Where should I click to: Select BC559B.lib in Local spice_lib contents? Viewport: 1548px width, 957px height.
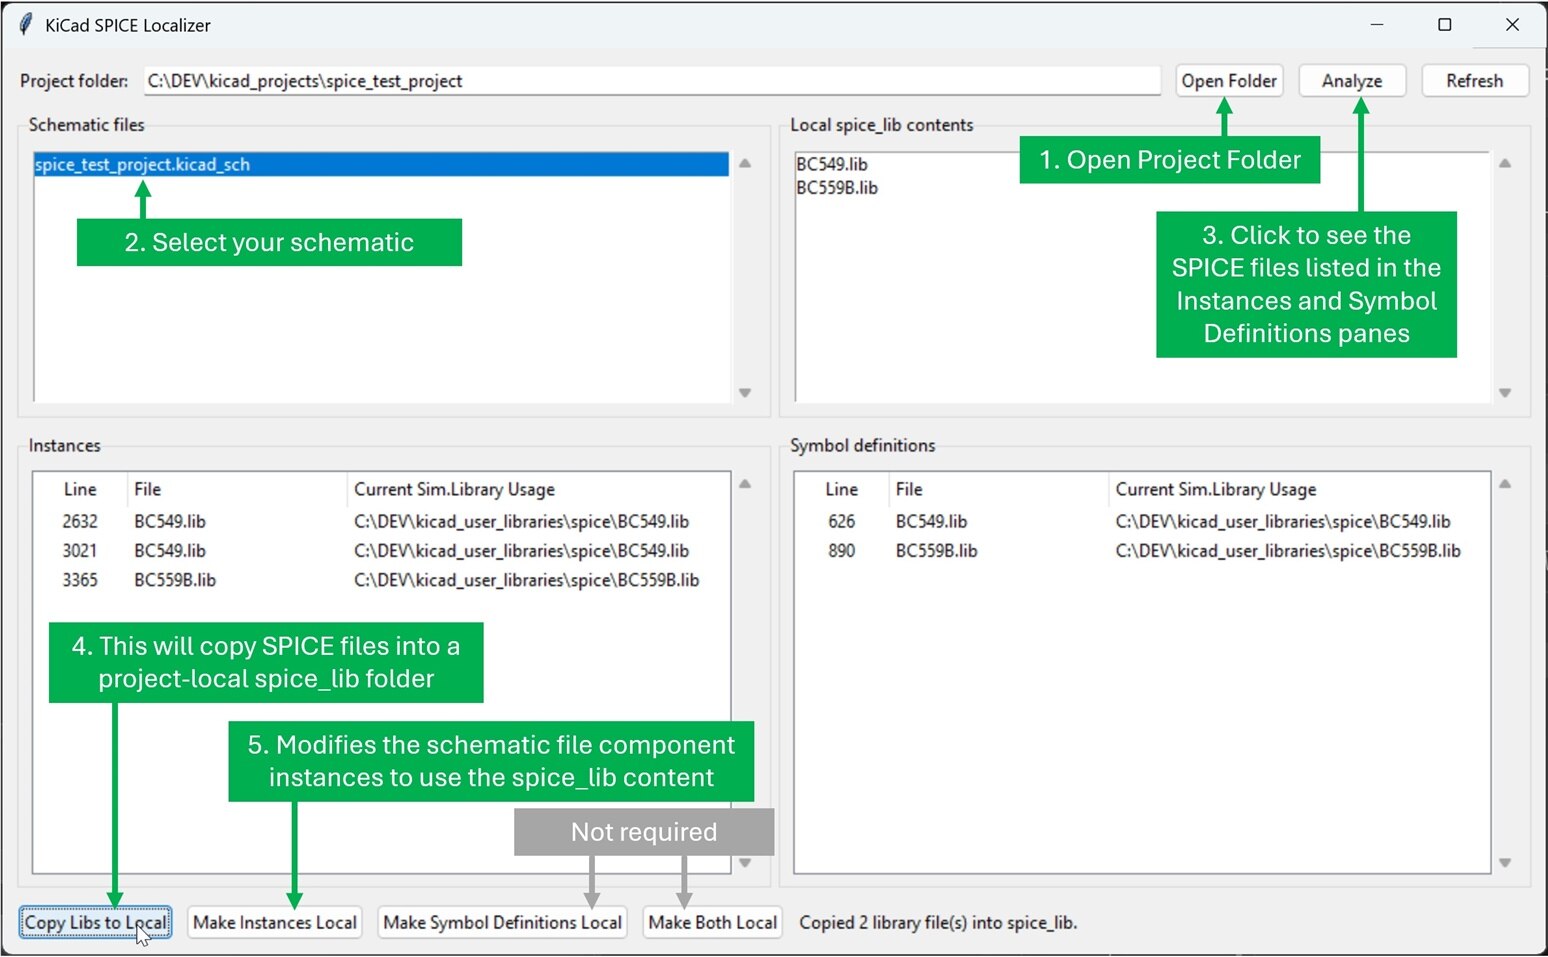[837, 188]
